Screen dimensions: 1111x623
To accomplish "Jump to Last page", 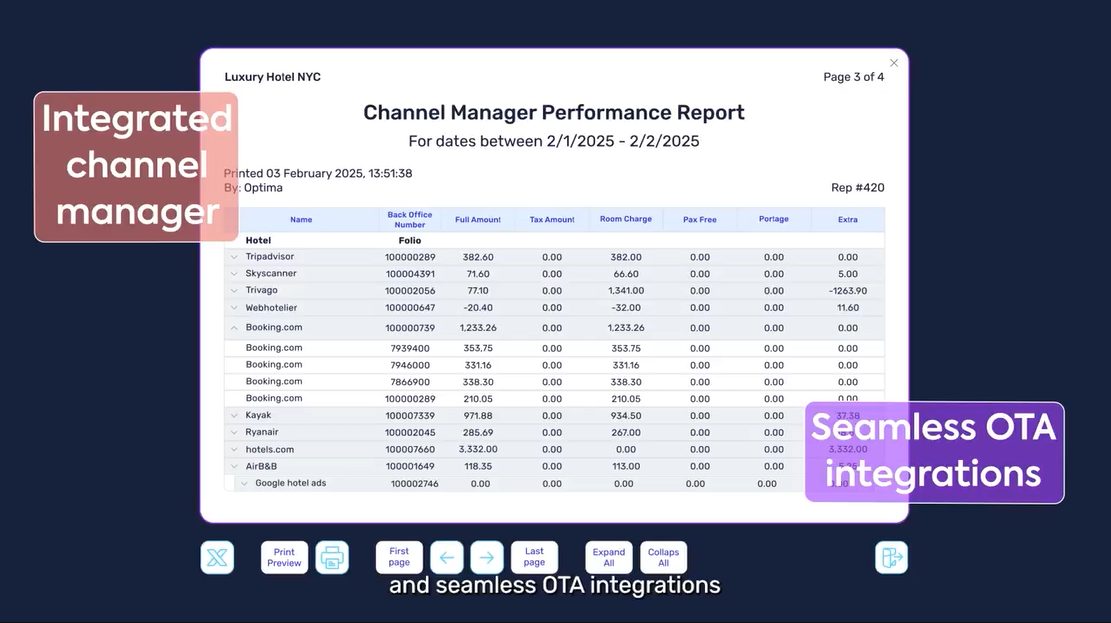I will coord(534,557).
